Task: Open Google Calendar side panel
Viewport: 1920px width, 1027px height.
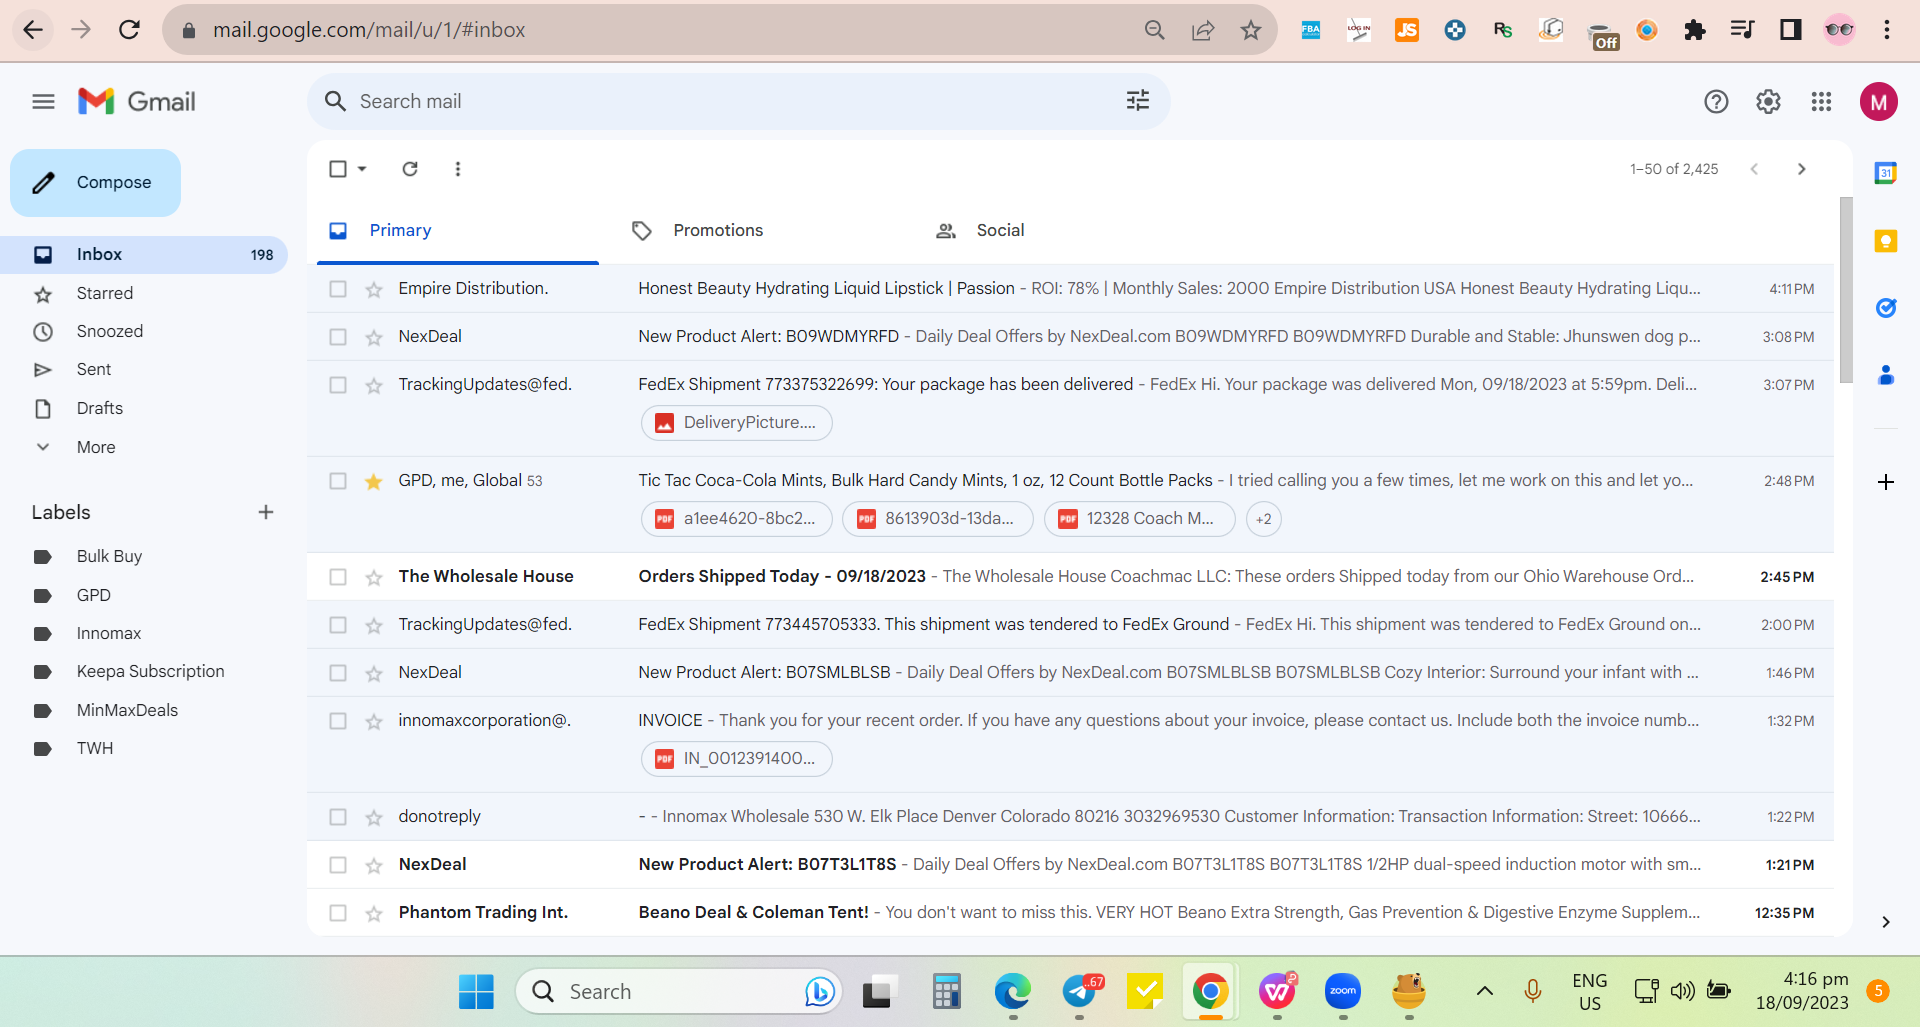Action: [1886, 173]
